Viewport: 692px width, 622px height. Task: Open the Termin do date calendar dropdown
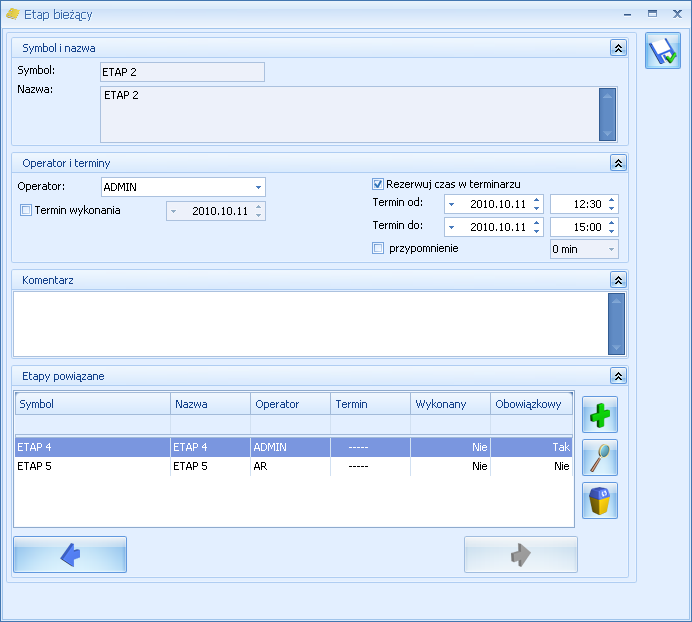[451, 227]
